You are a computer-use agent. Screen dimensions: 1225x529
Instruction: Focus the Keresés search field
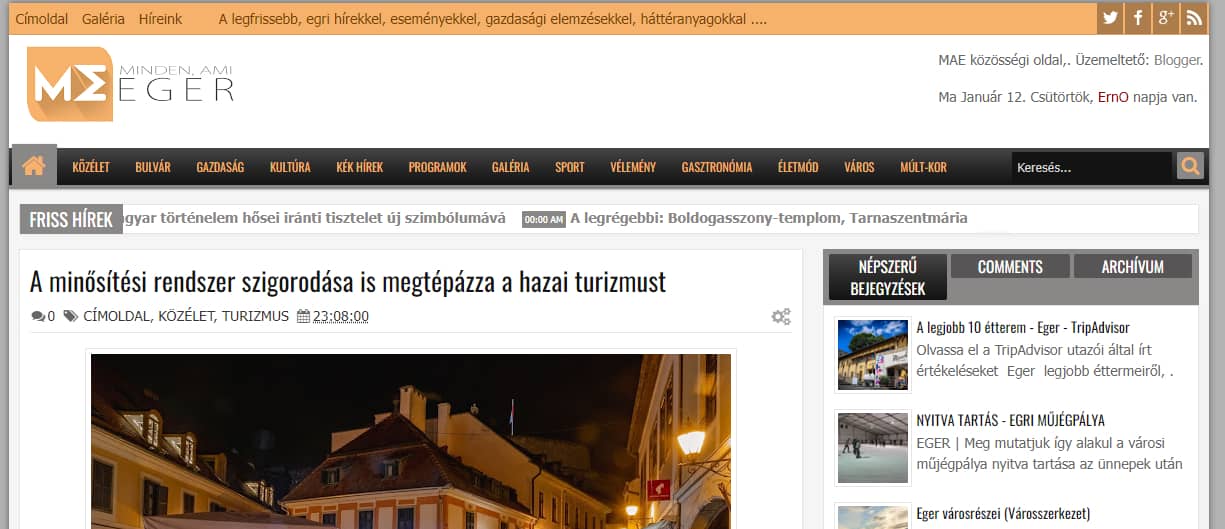(1091, 167)
